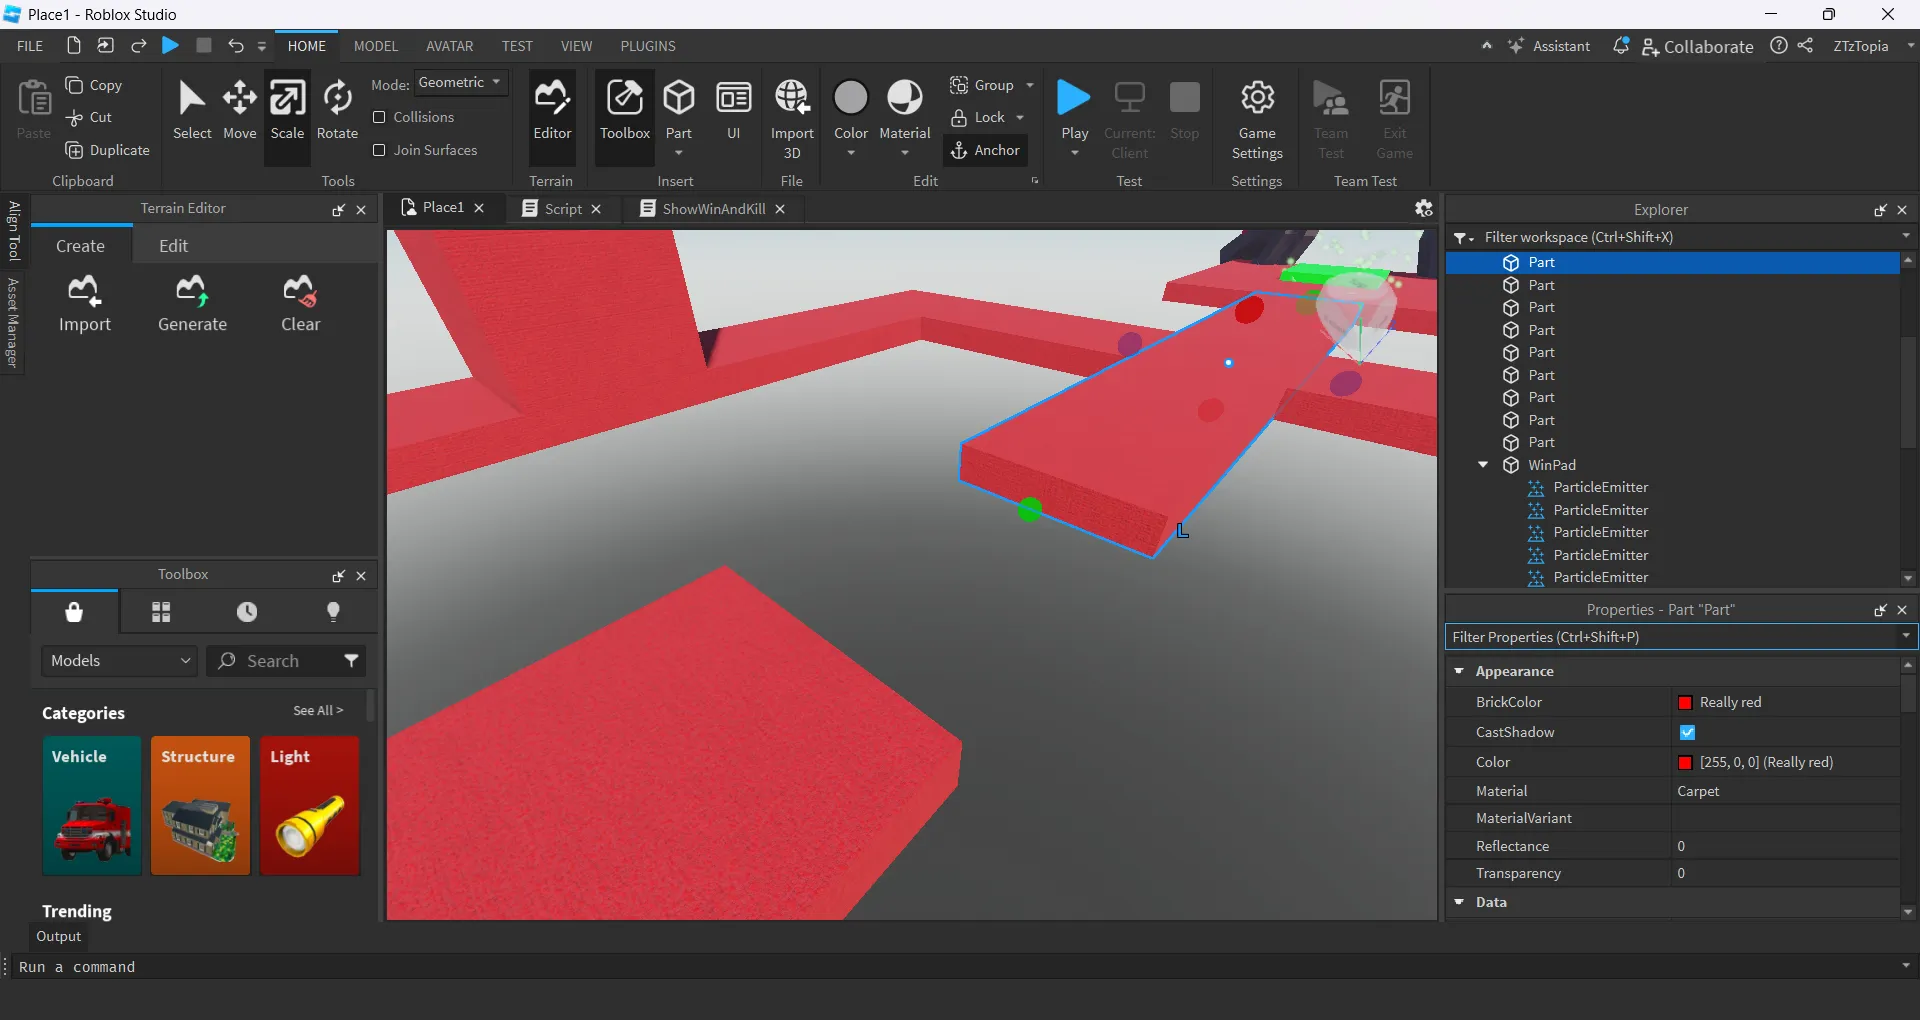
Task: Open the Light category thumbnail
Action: point(310,806)
